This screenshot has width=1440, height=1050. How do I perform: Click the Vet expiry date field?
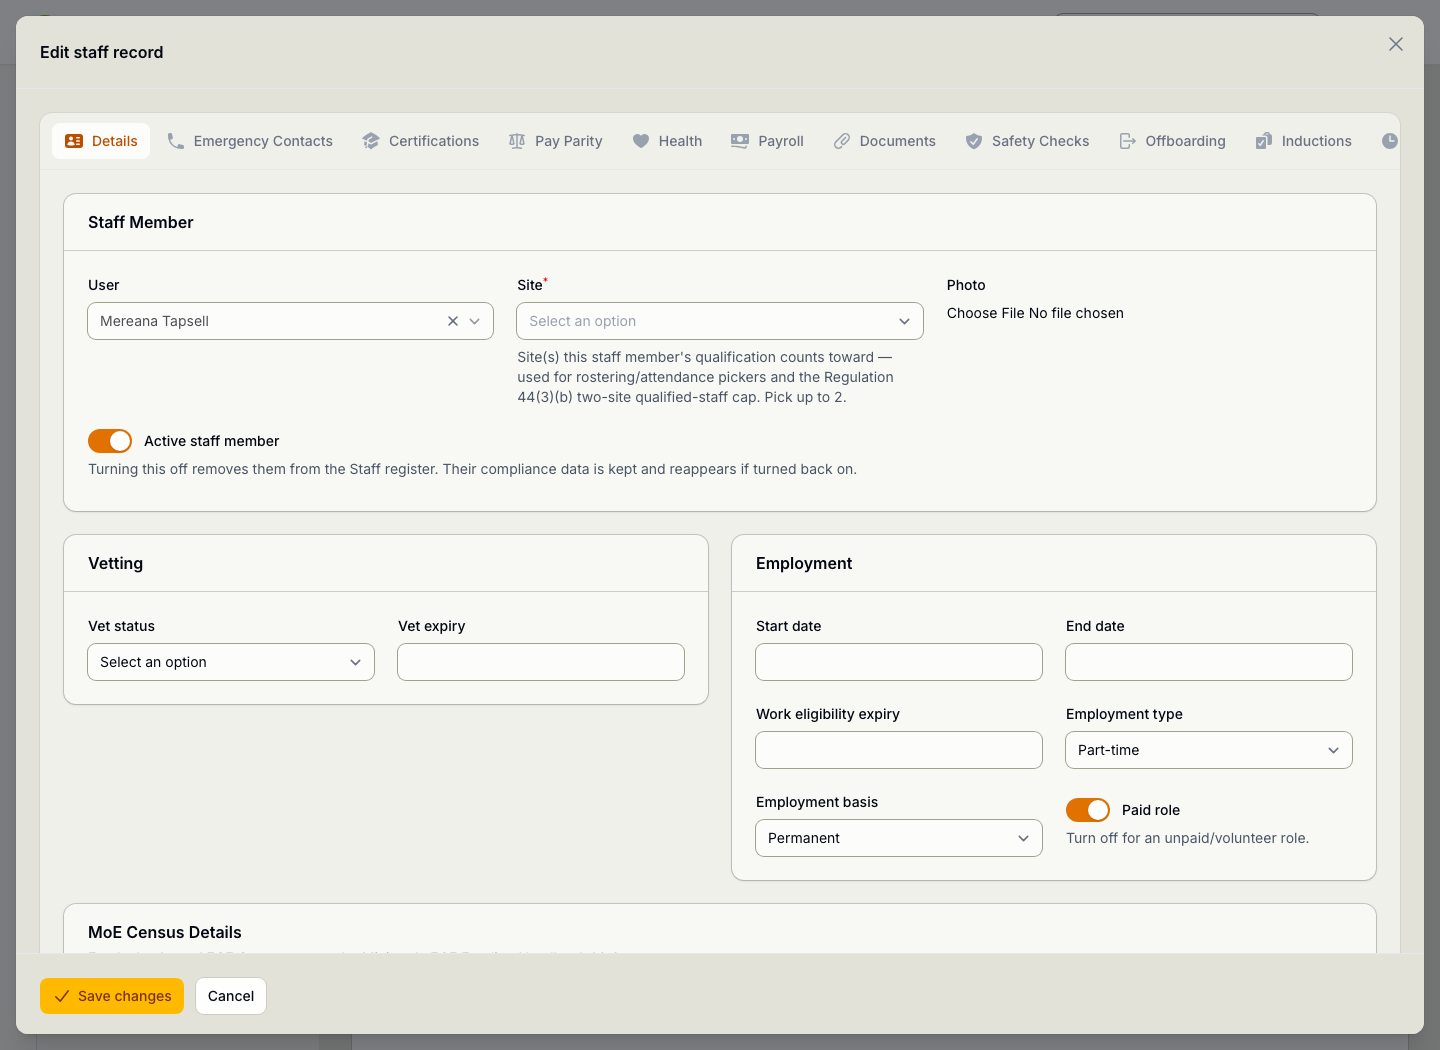541,662
